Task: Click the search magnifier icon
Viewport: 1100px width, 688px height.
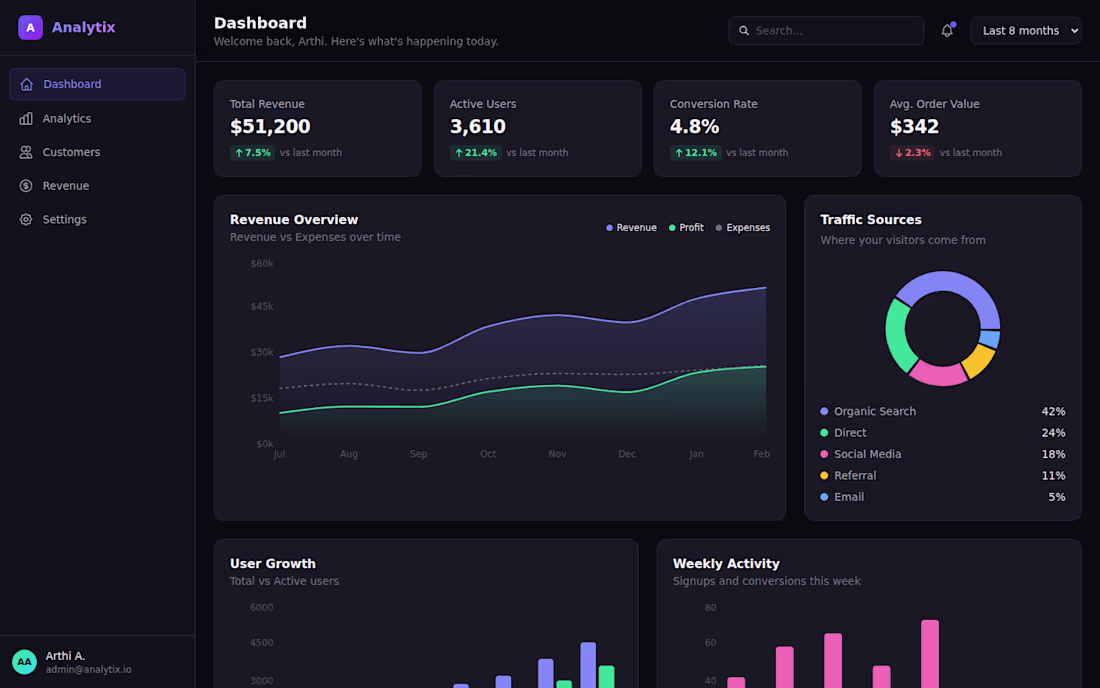Action: click(x=744, y=31)
